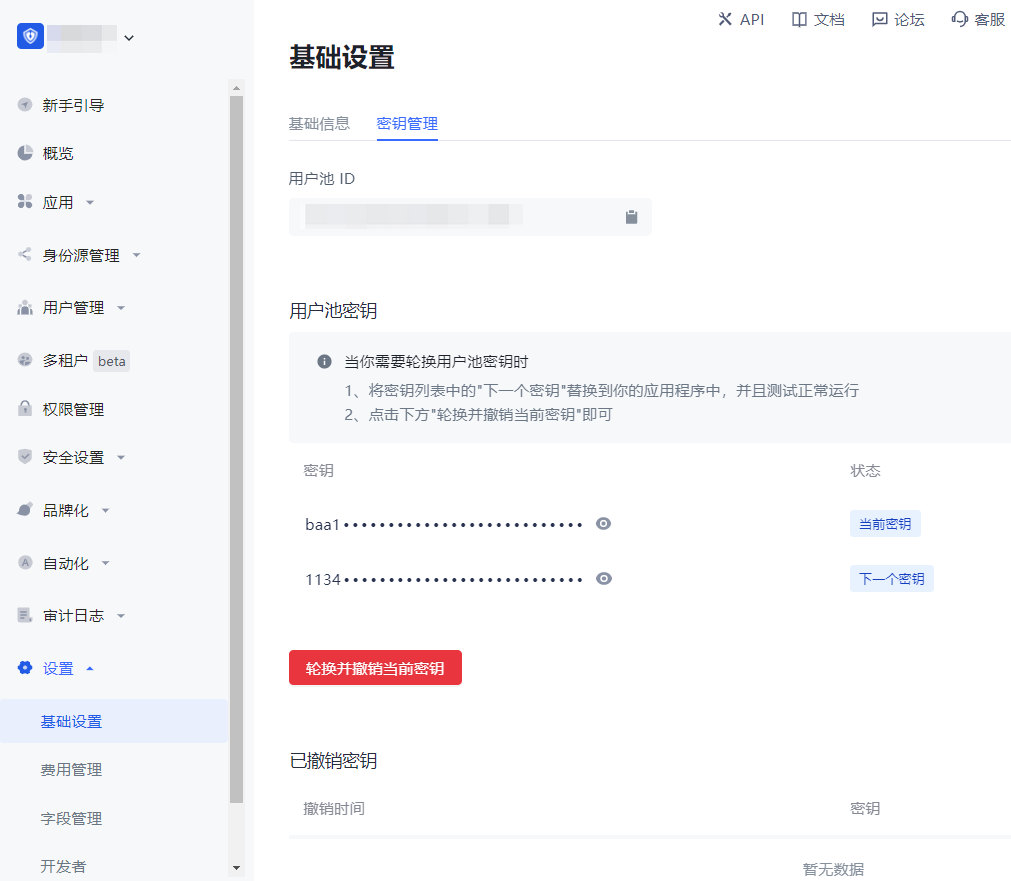Click the red 轮换并撤销当前密钥 button

pos(375,668)
